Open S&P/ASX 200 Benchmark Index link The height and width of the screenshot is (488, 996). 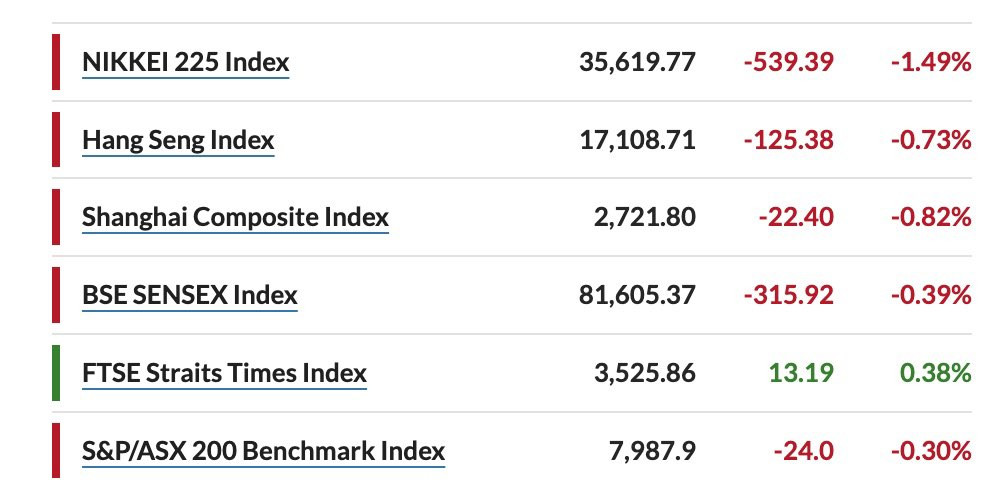[264, 451]
